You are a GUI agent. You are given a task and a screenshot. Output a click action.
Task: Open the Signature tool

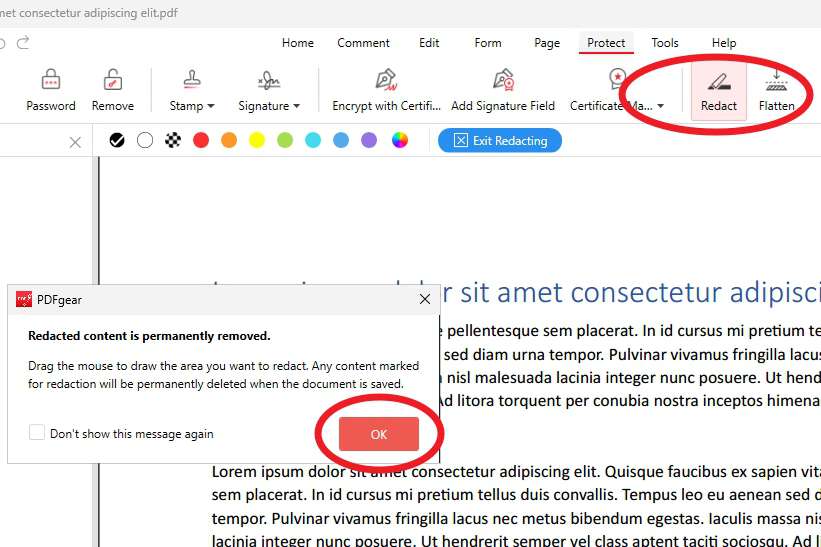(269, 90)
